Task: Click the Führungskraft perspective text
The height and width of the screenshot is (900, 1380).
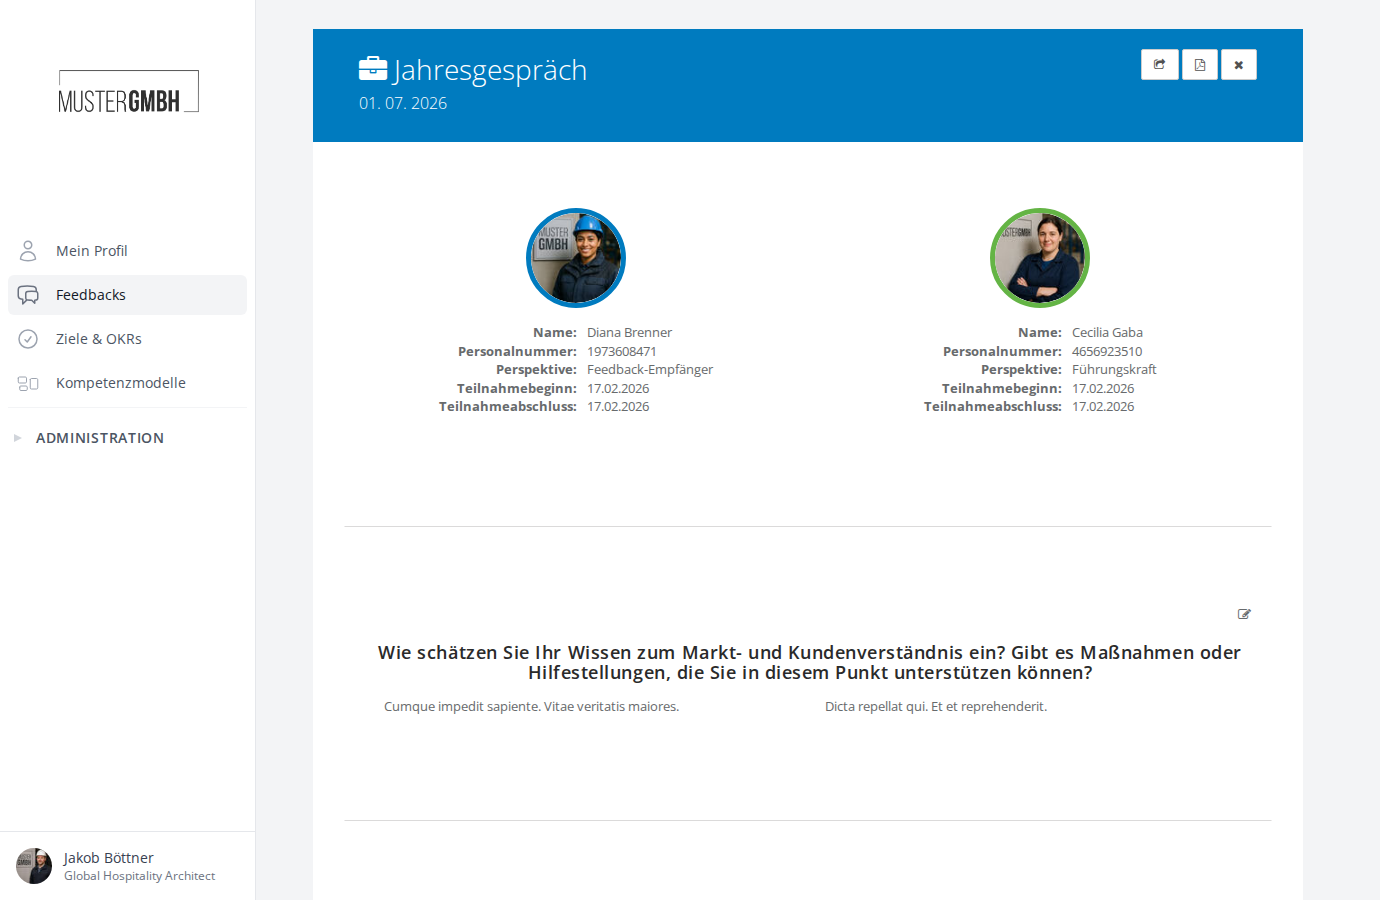Action: point(1114,370)
